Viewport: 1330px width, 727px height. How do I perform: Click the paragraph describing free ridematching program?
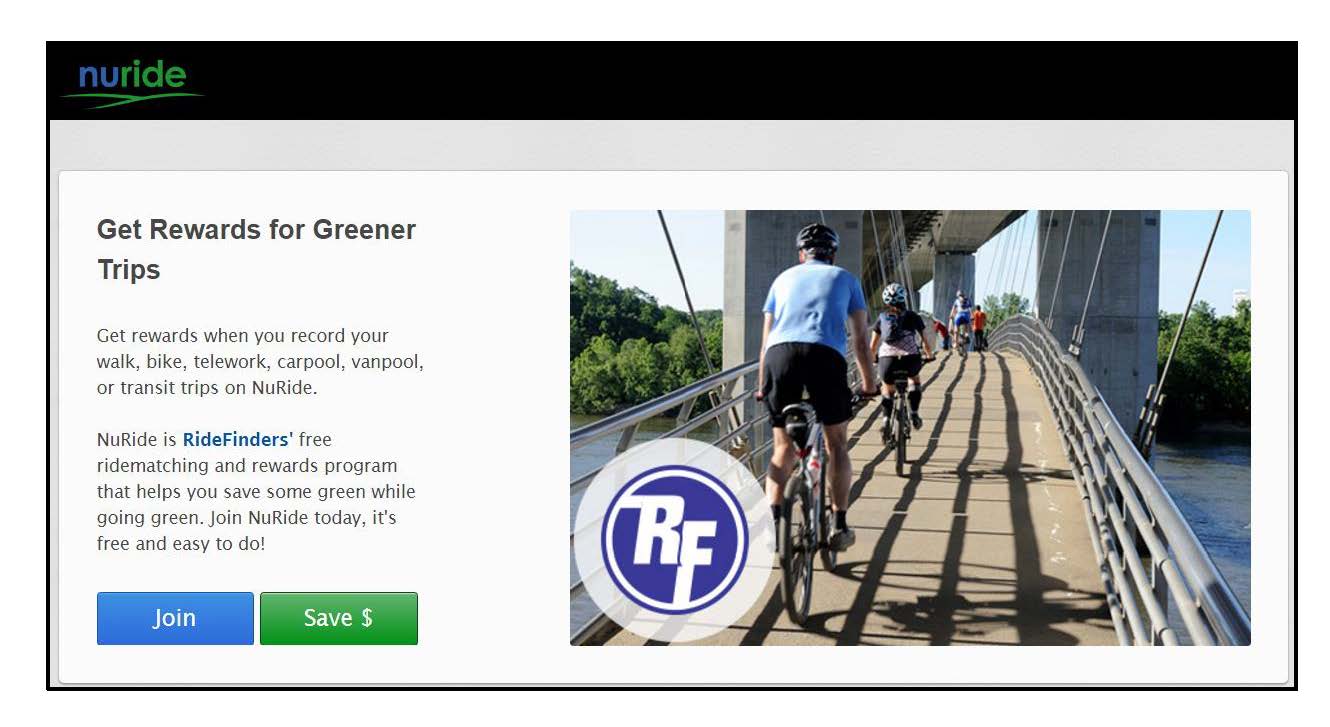pyautogui.click(x=257, y=491)
